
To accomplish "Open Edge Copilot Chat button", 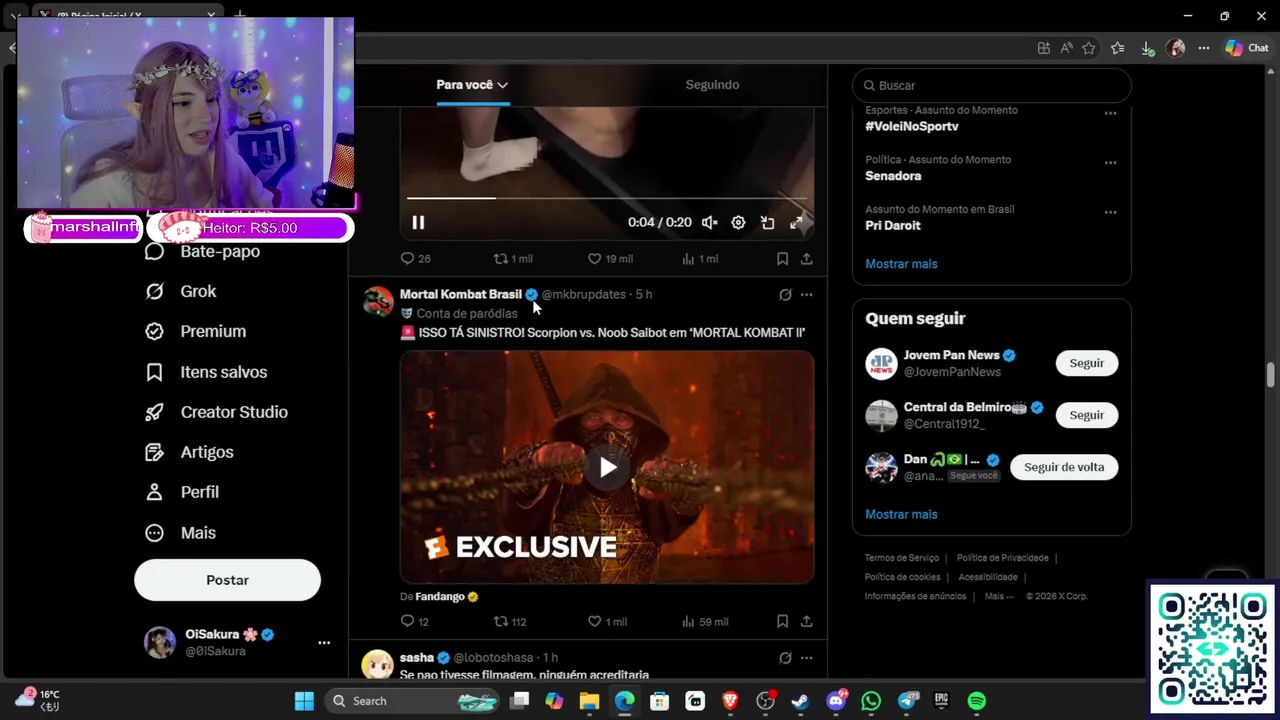I will (x=1246, y=48).
